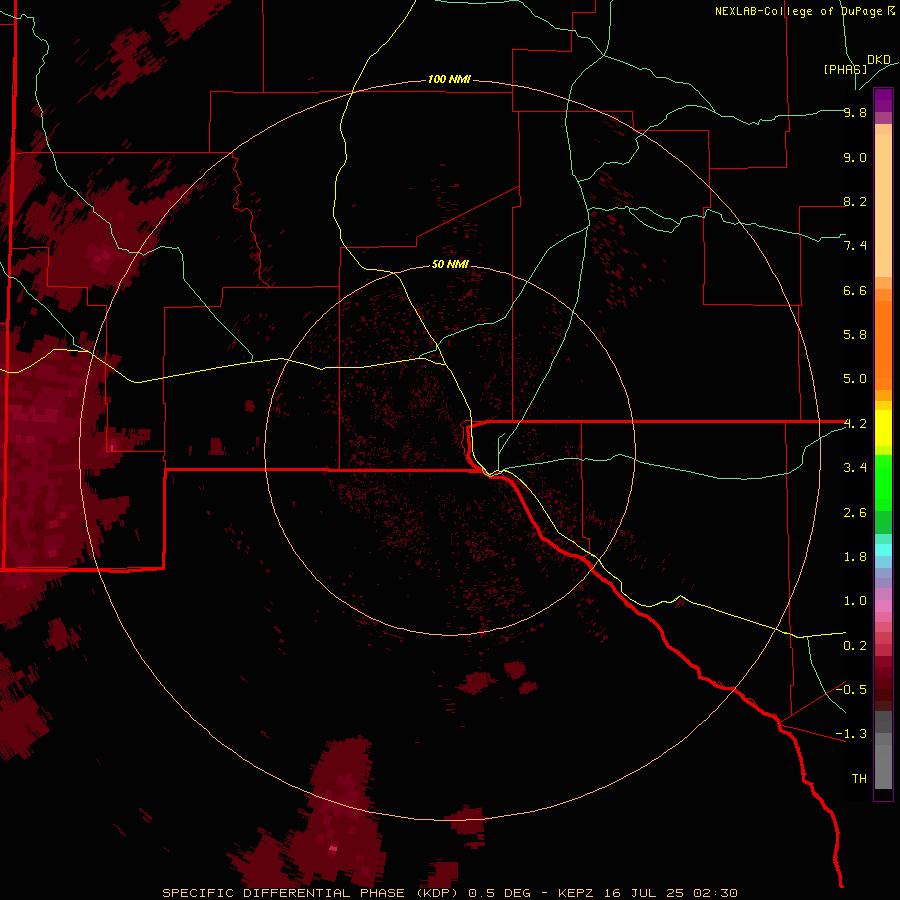Click the 0.2 value on the color scale
Viewport: 900px width, 900px height.
[x=855, y=646]
